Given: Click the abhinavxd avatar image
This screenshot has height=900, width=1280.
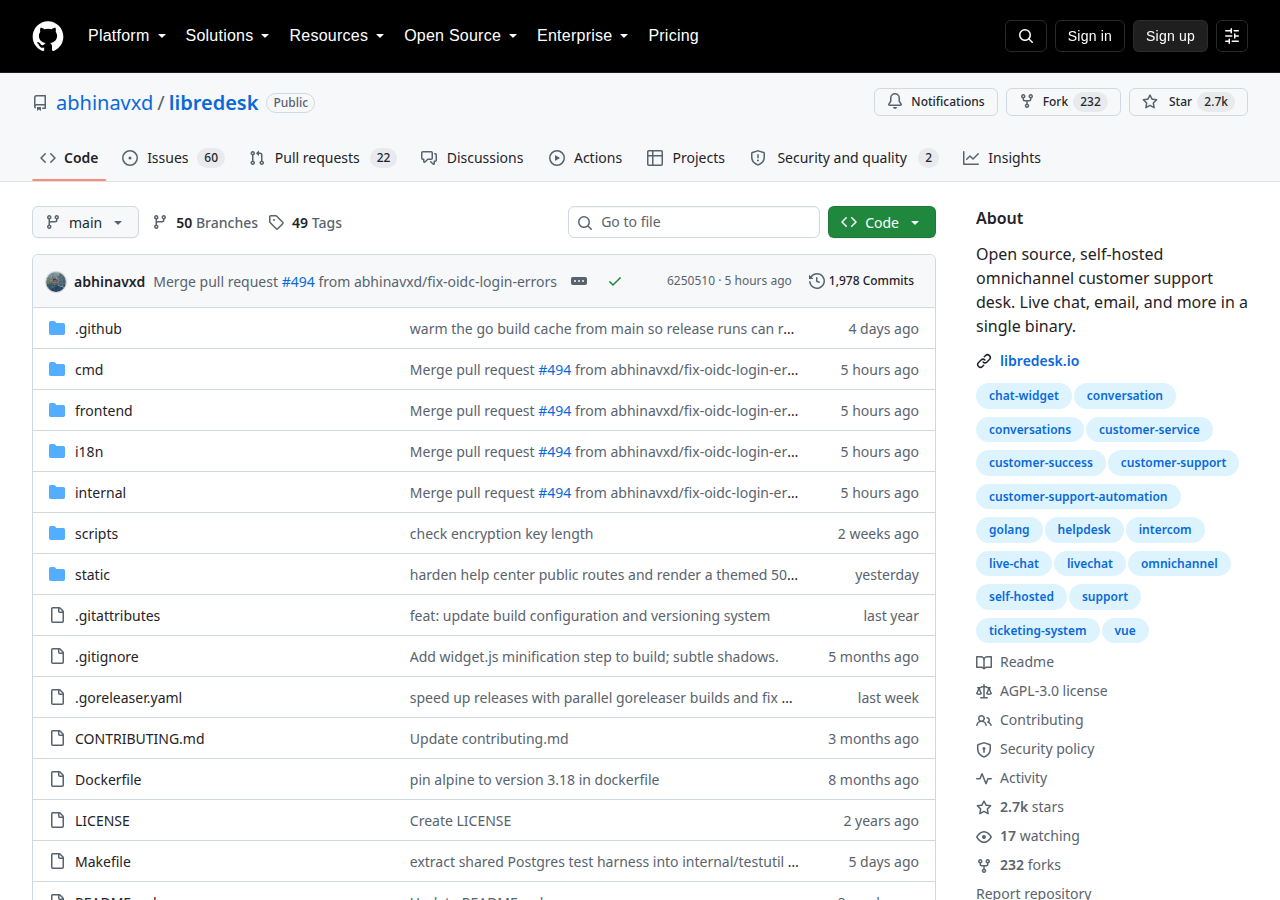Looking at the screenshot, I should pos(56,281).
